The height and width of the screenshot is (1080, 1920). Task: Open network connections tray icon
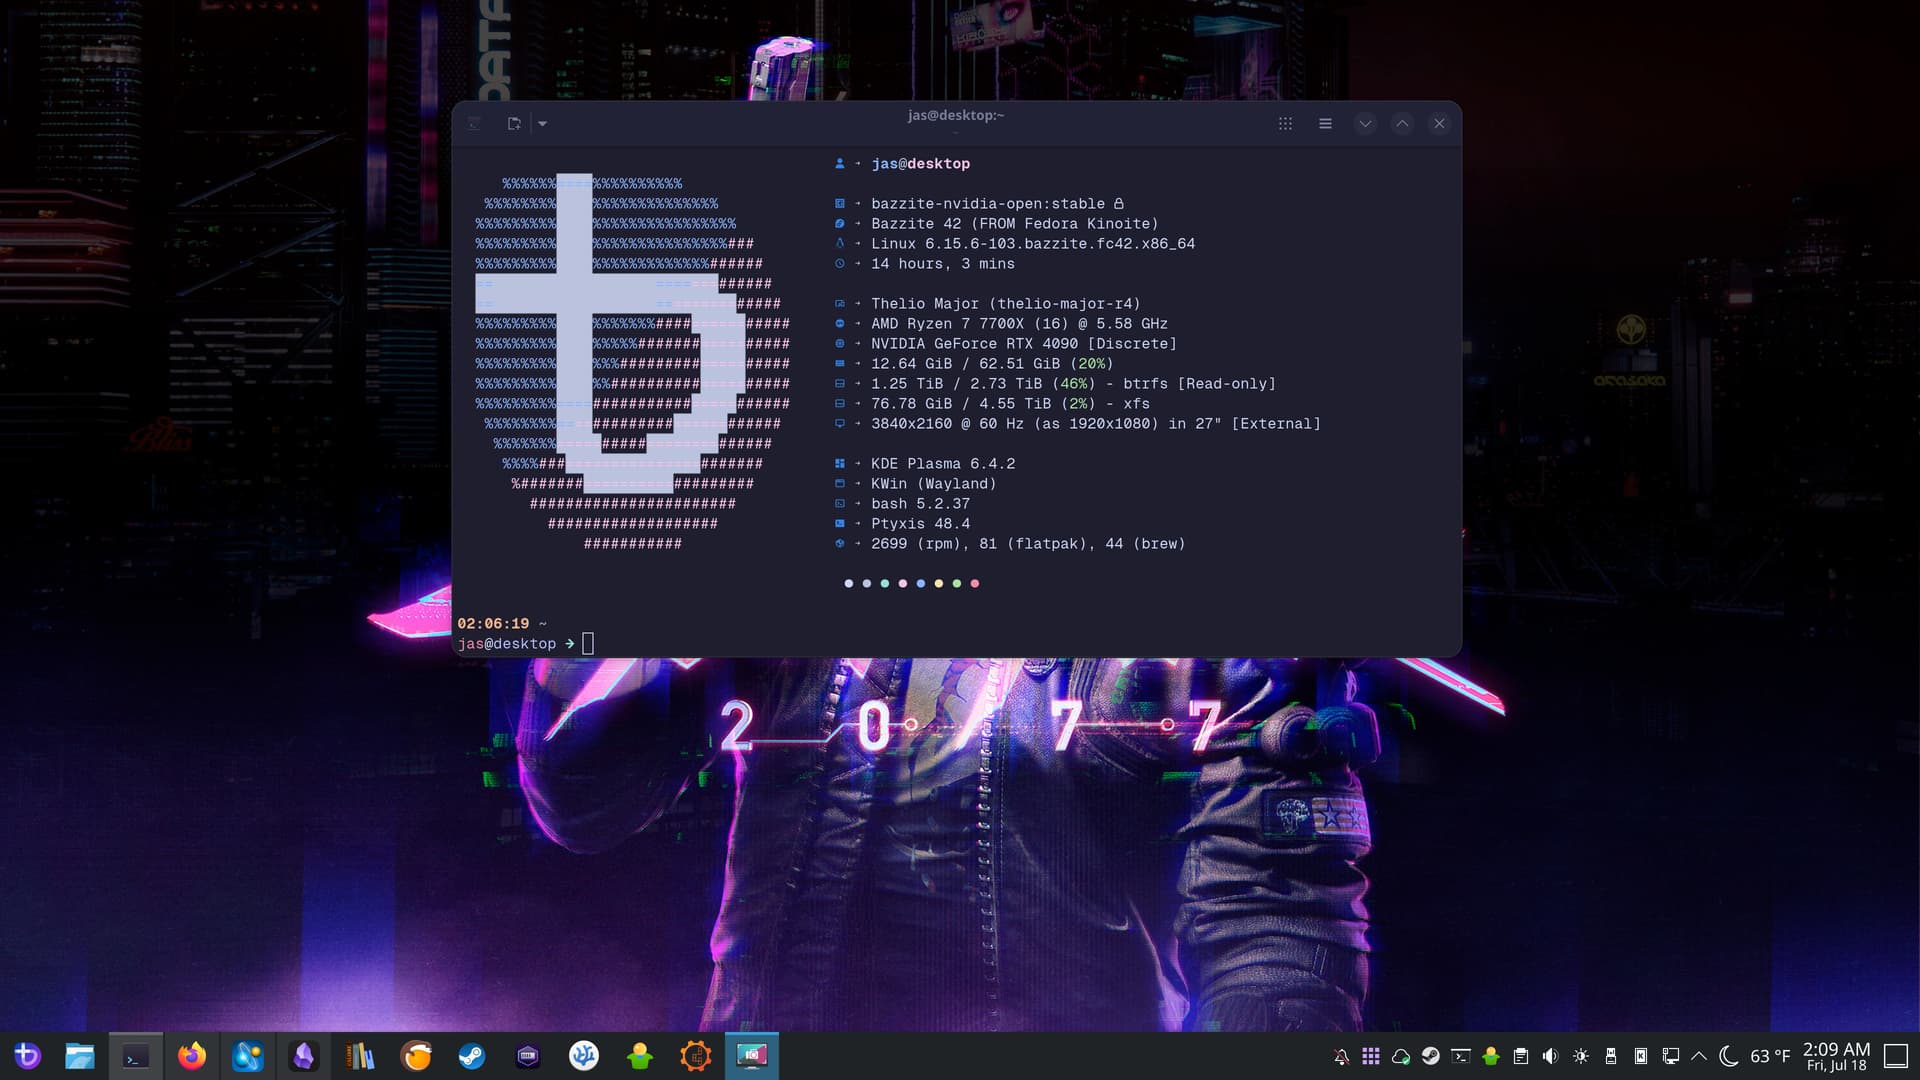pyautogui.click(x=1671, y=1056)
